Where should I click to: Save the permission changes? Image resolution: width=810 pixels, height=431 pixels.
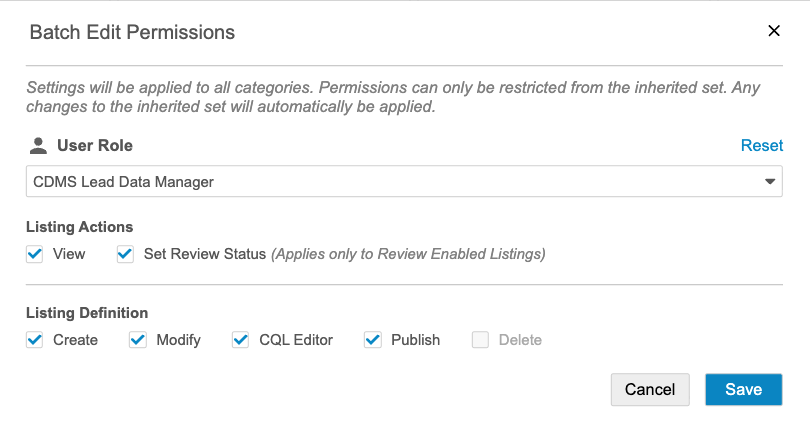point(743,390)
